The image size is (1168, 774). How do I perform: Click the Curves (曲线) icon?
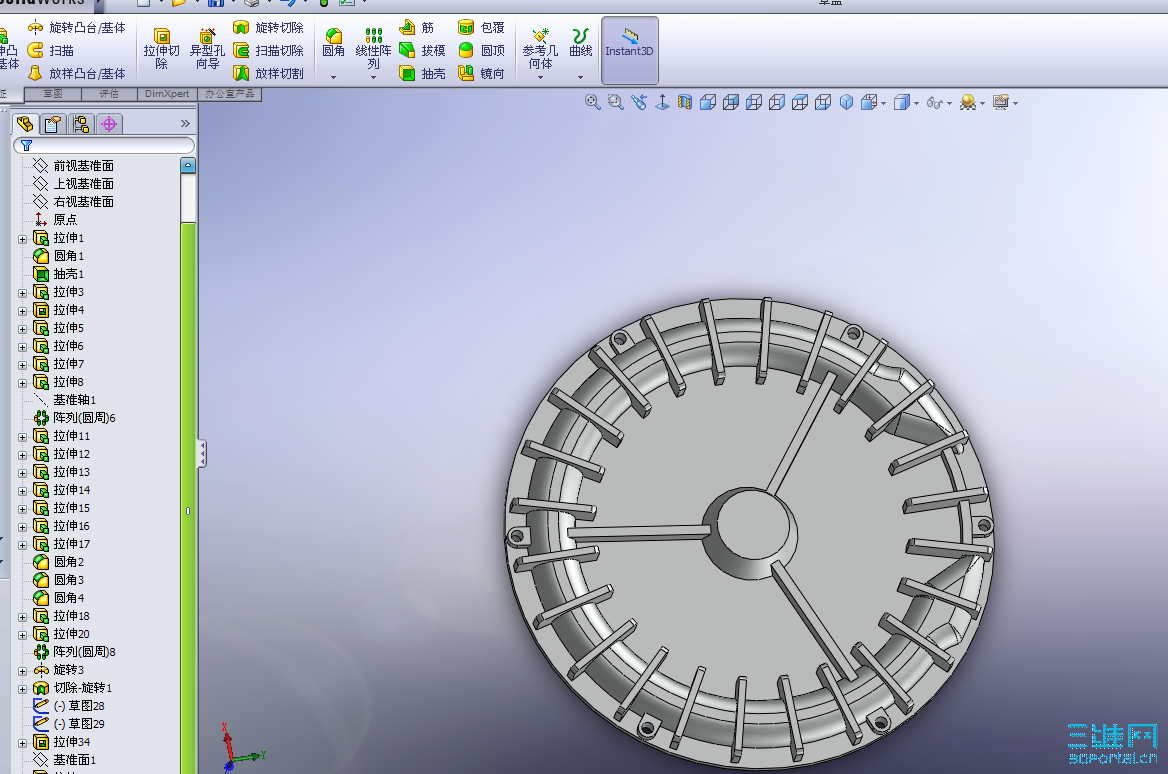(x=580, y=35)
